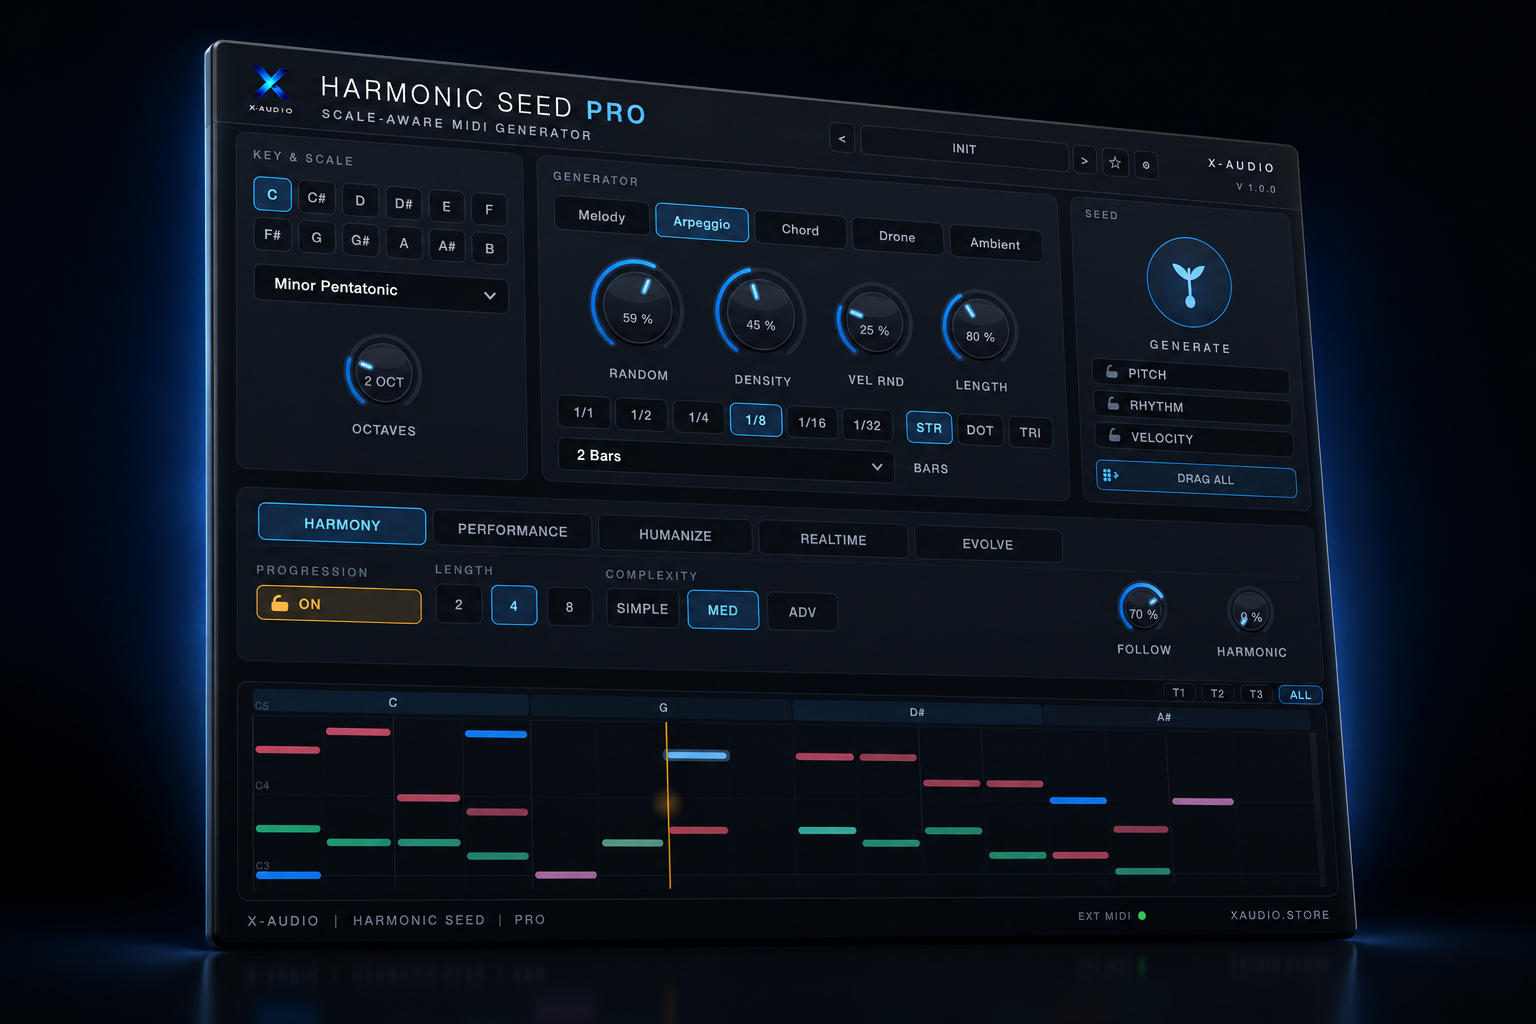Choose the Melody generator mode

[x=601, y=216]
